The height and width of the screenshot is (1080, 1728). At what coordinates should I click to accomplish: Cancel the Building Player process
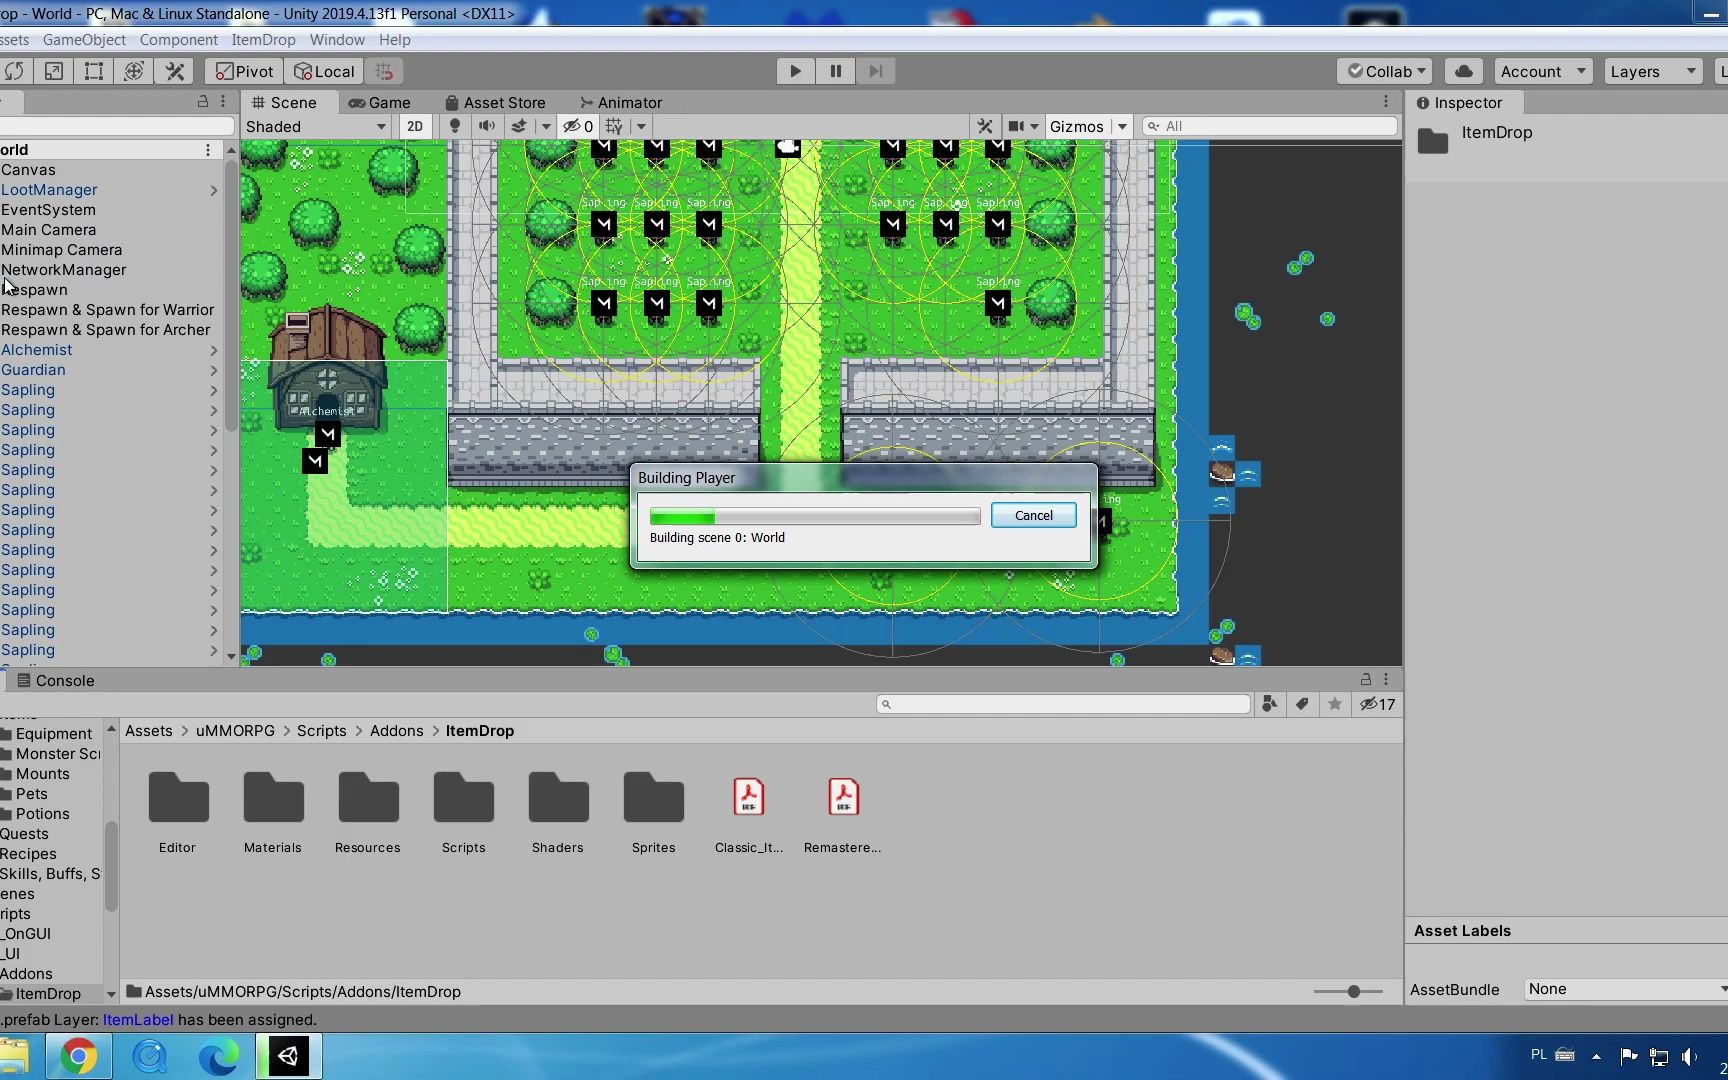pyautogui.click(x=1033, y=515)
